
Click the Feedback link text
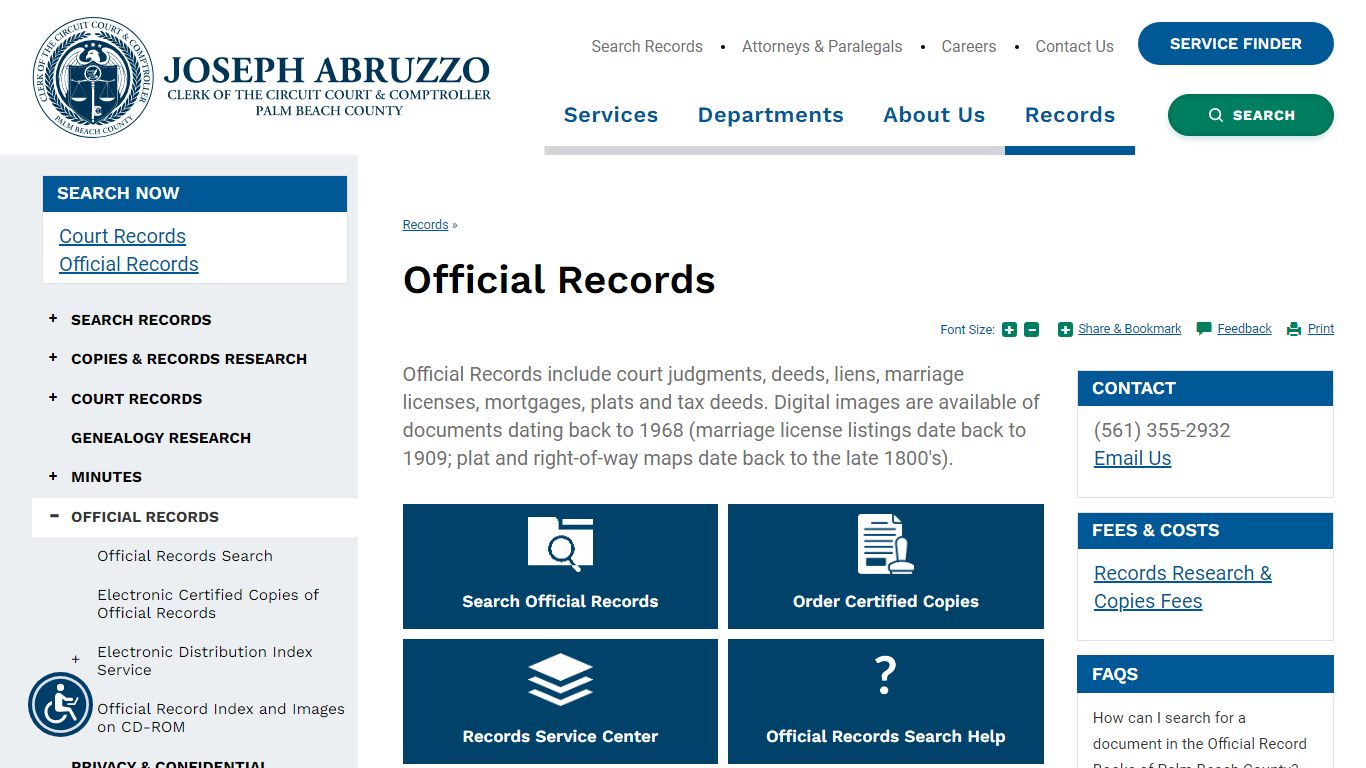click(x=1245, y=329)
